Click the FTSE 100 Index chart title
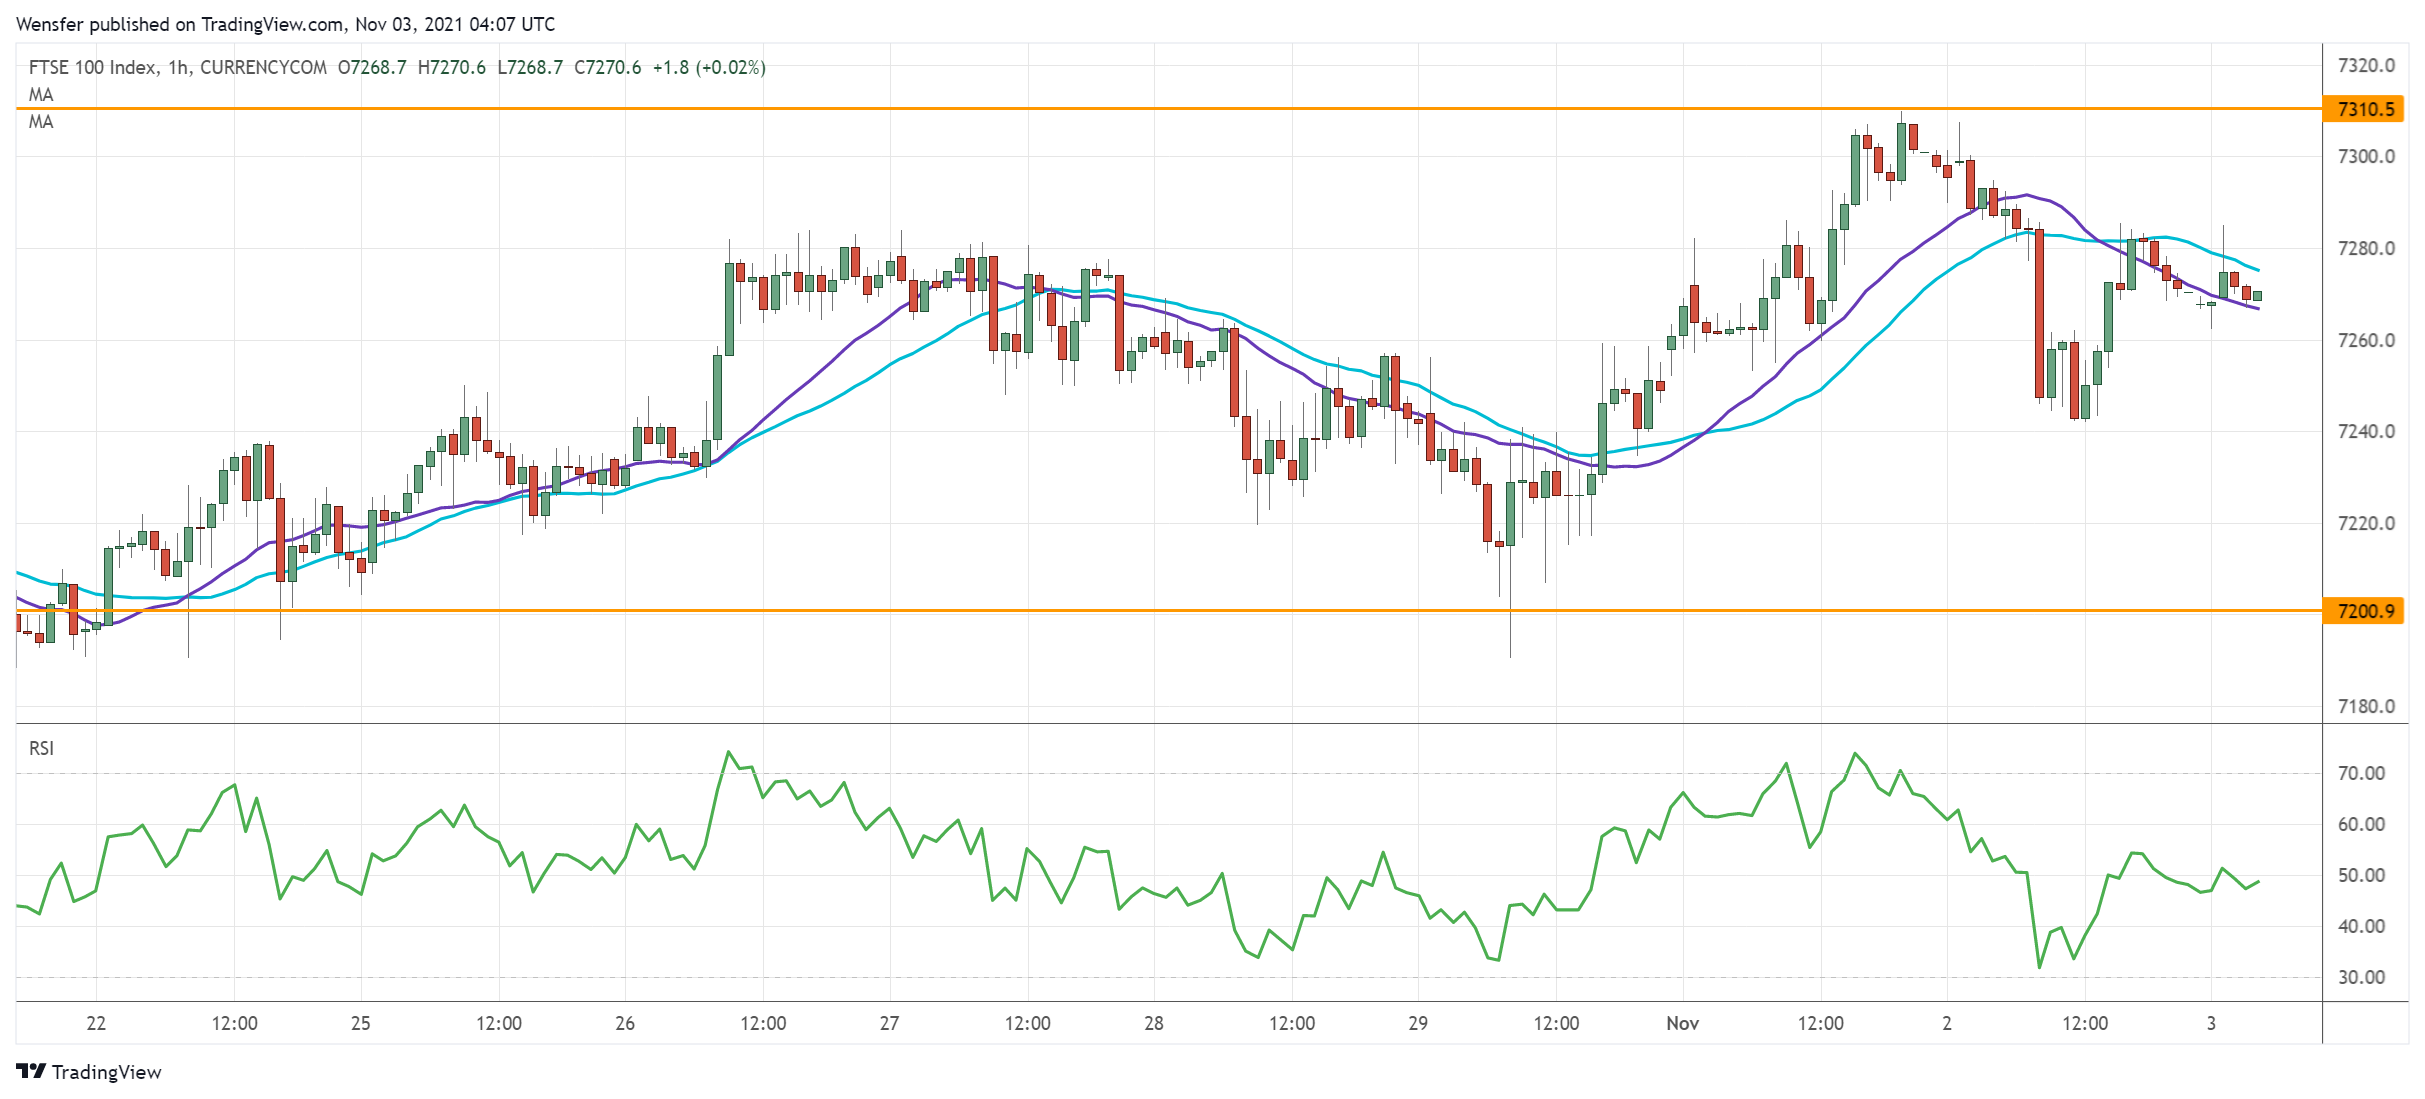Screen dimensions: 2425x1099 [92, 67]
